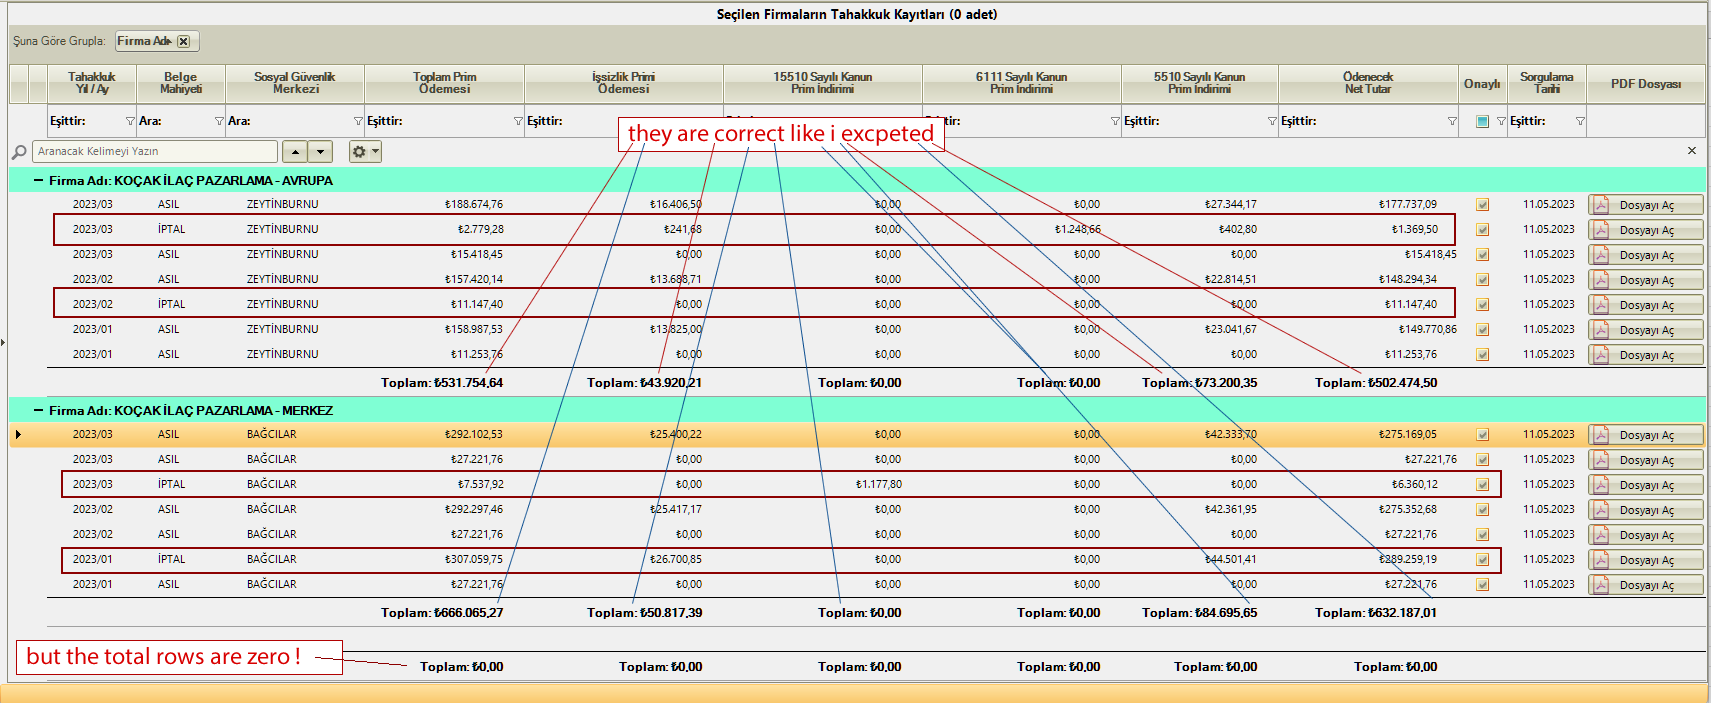Collapse the KOÇAK İLAÇ PAZARLAMA - AVRUPA group
Screen dimensions: 1711x703
coord(38,181)
